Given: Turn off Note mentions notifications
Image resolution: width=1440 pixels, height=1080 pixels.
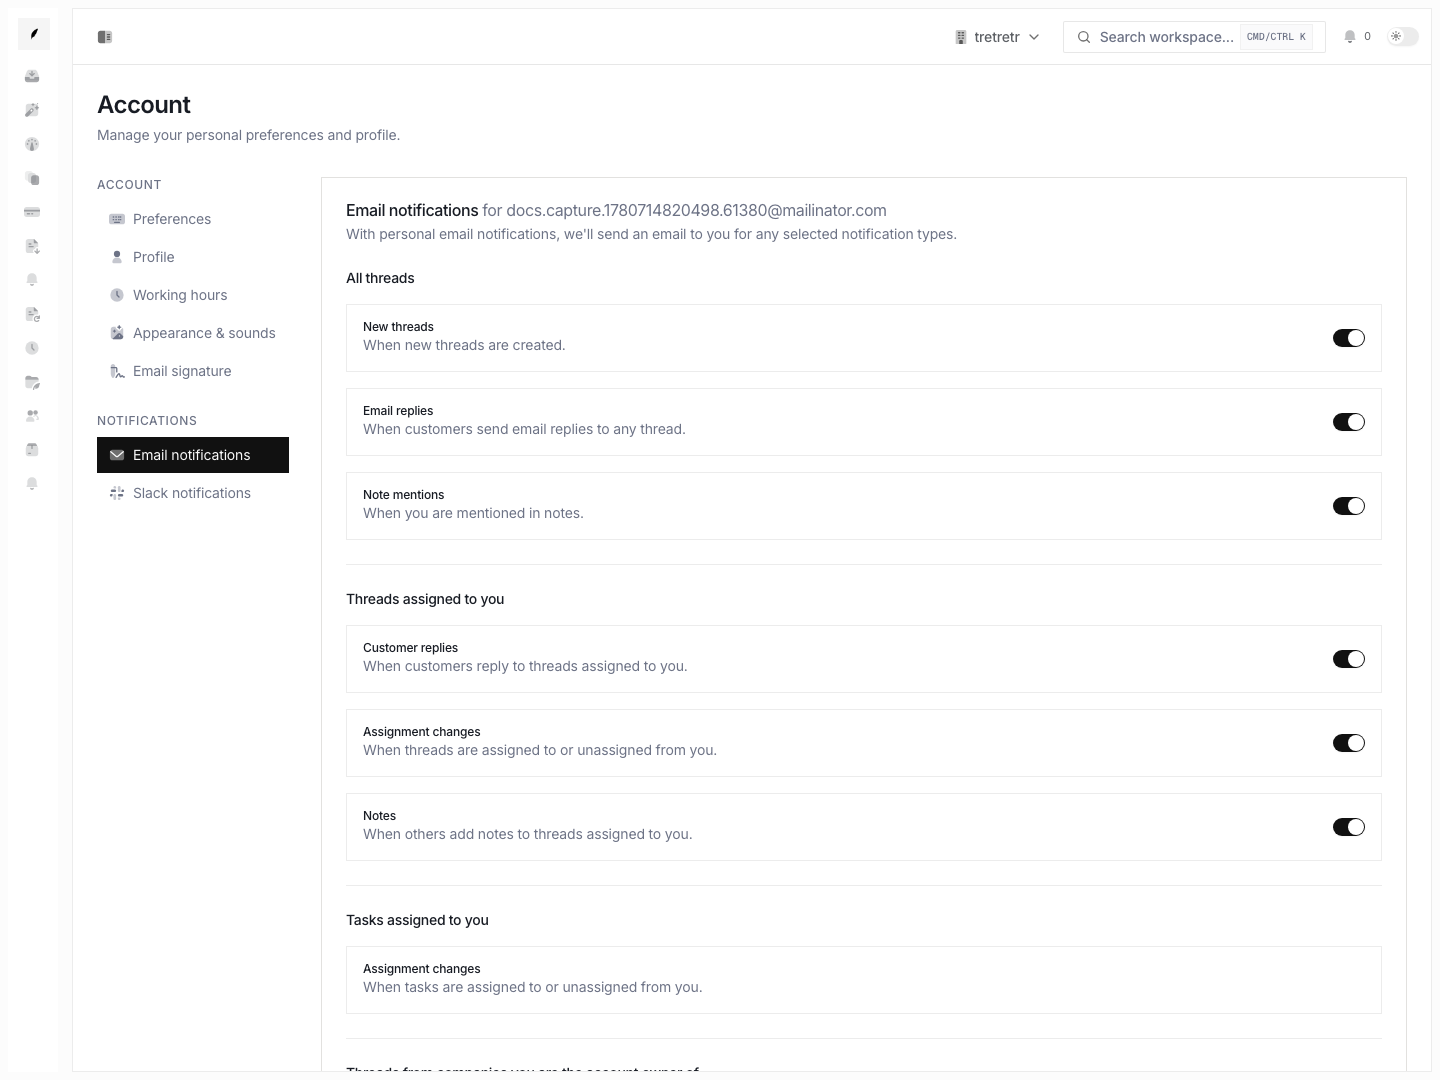Looking at the screenshot, I should click(1349, 506).
